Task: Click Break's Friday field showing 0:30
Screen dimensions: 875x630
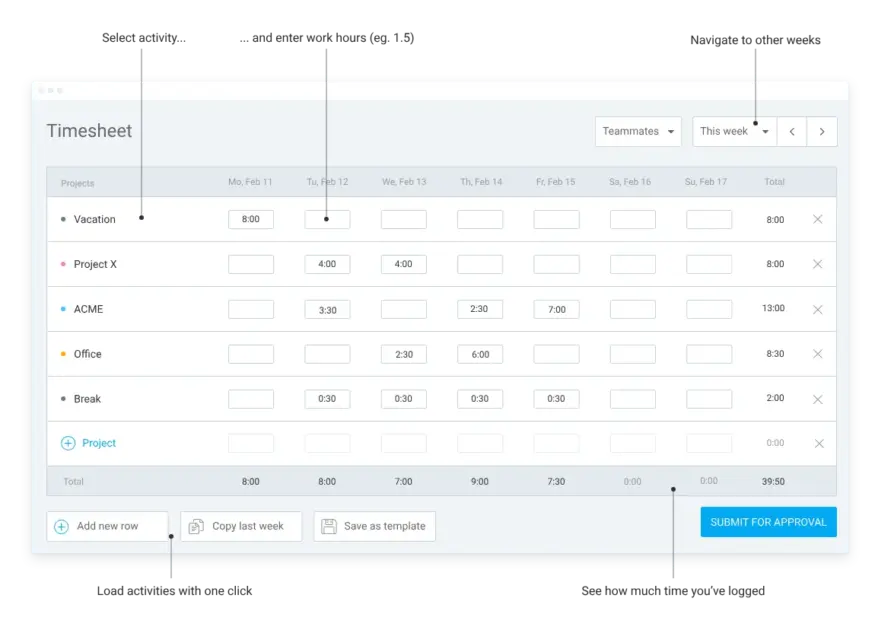Action: pos(556,398)
